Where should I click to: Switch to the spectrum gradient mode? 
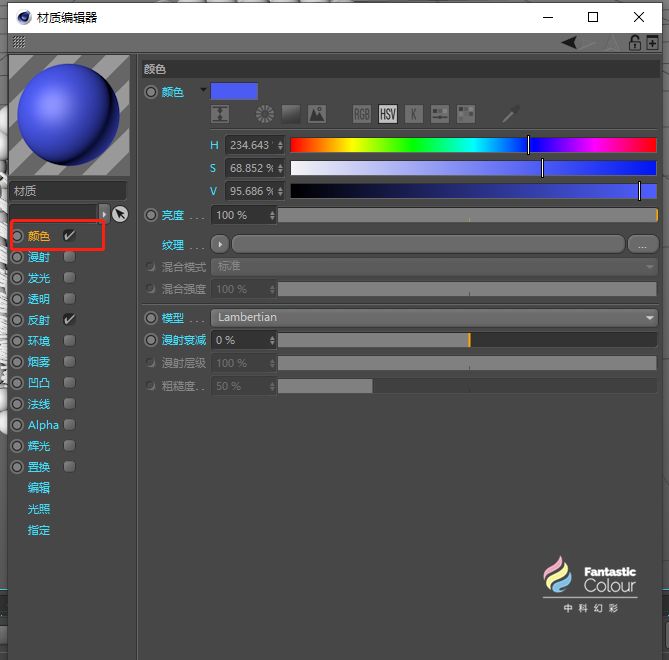click(291, 114)
